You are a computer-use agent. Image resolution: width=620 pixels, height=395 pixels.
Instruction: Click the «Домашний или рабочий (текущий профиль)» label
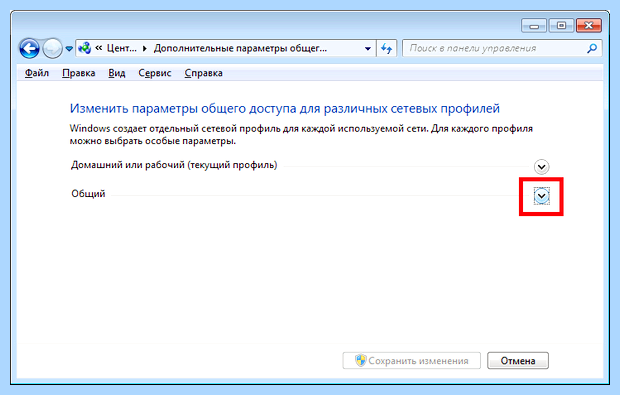[174, 165]
